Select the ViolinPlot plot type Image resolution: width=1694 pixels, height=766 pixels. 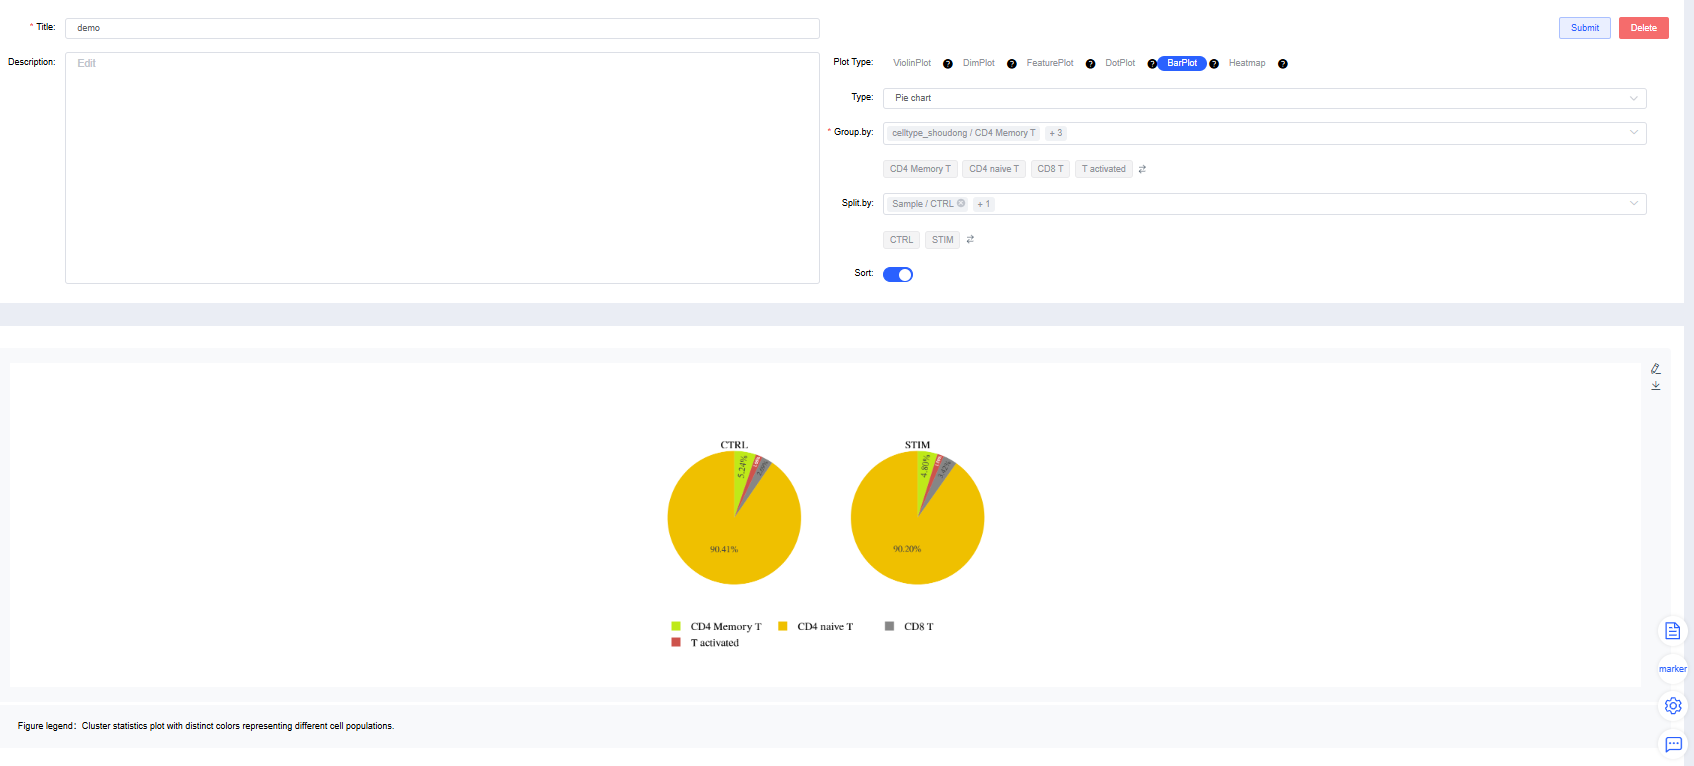(911, 63)
